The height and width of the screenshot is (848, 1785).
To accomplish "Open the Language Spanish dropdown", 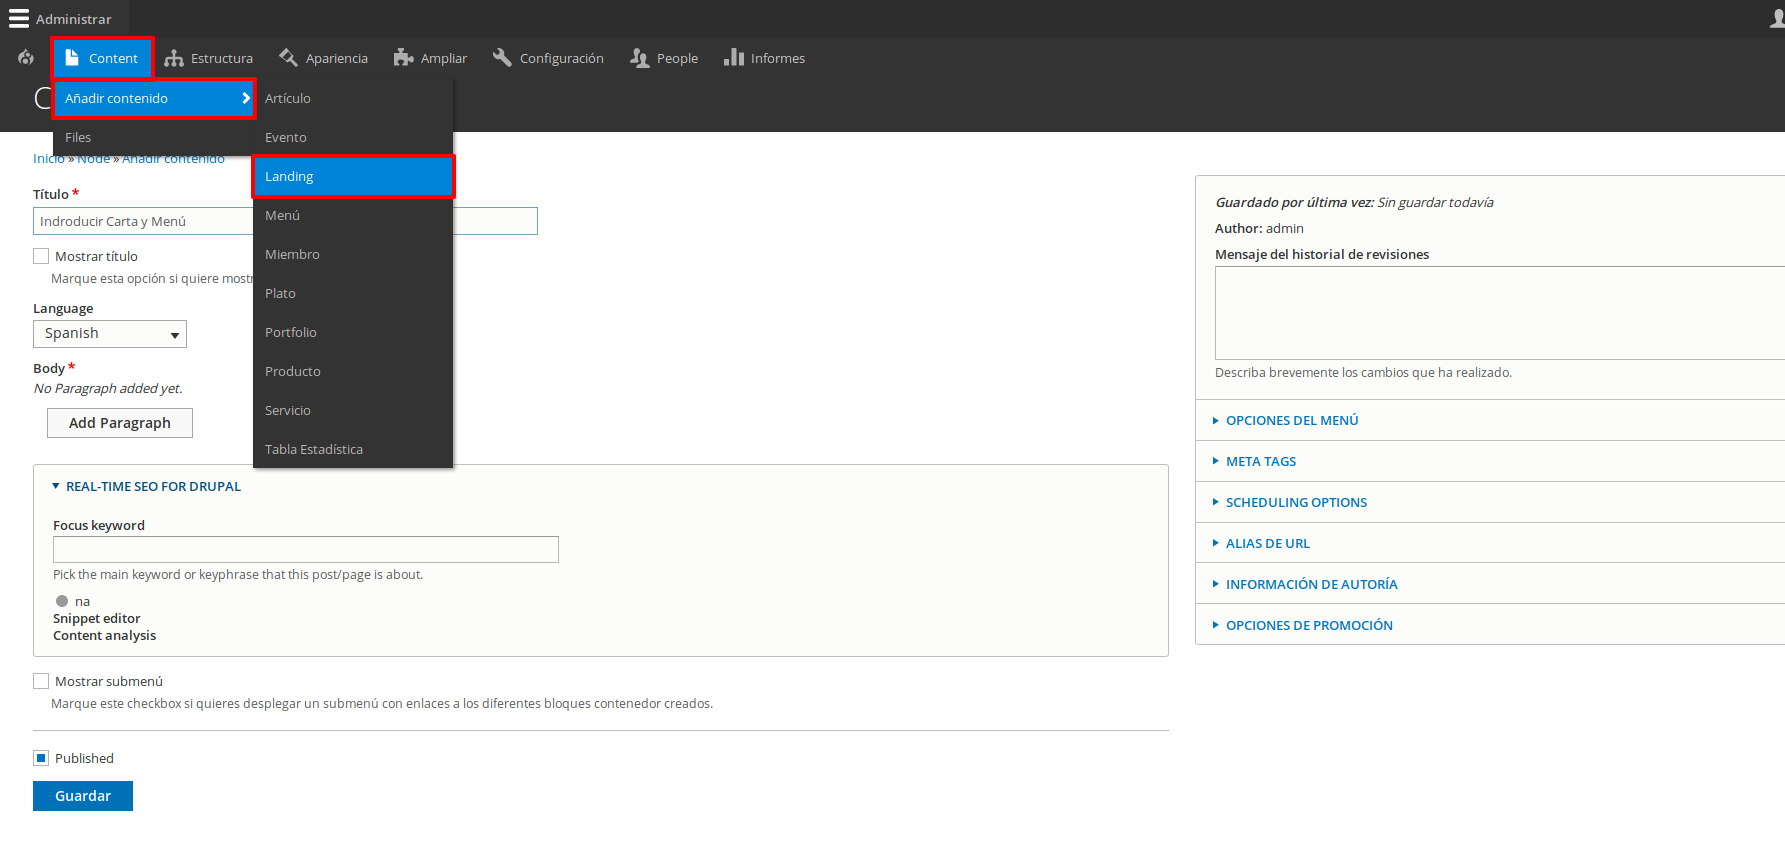I will pyautogui.click(x=110, y=334).
